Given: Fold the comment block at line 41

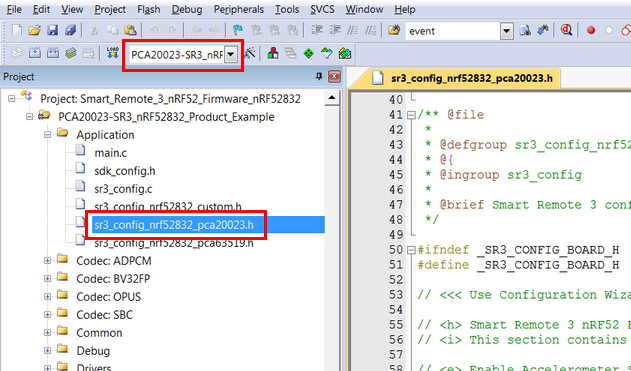Looking at the screenshot, I should coord(411,115).
